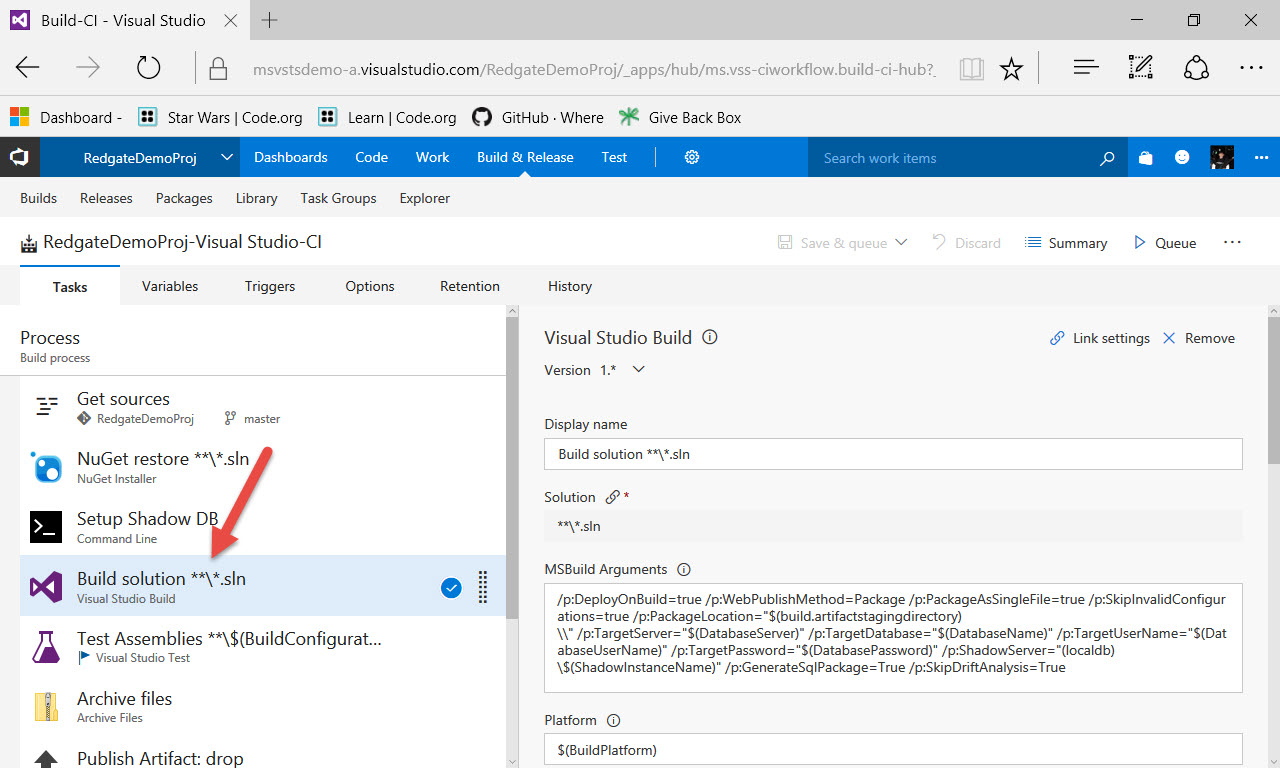The height and width of the screenshot is (768, 1280).
Task: Remove the Visual Studio Build task
Action: (x=1198, y=338)
